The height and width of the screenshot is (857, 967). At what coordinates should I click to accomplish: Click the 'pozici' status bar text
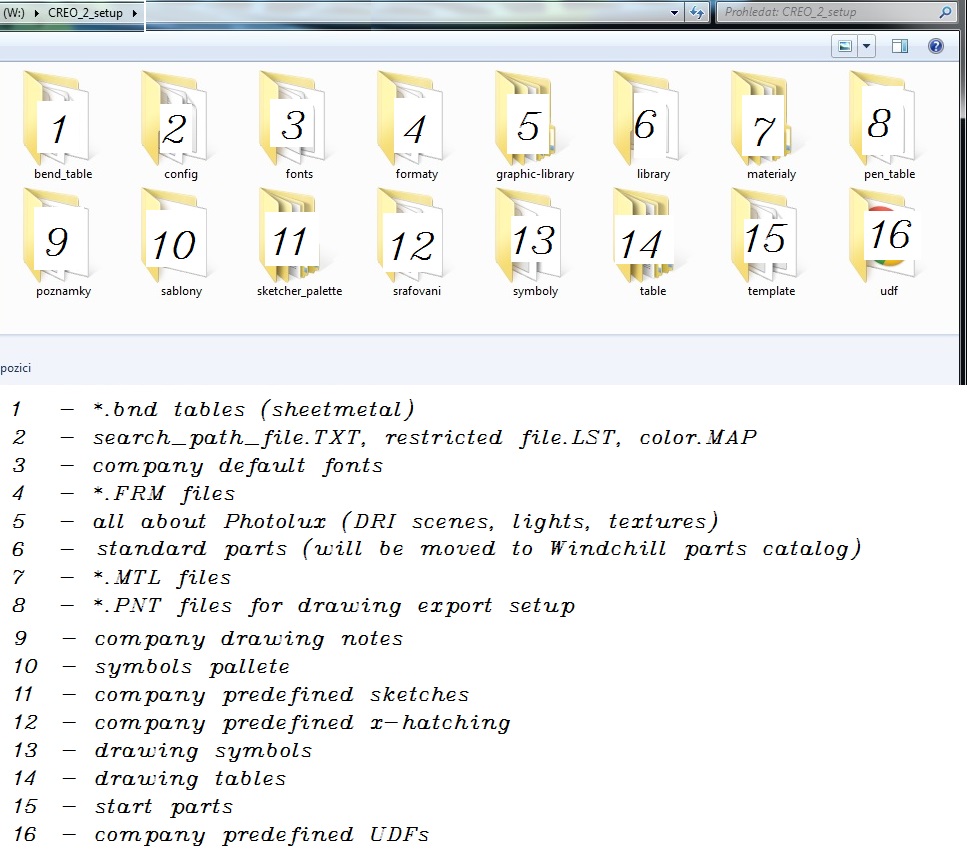15,368
